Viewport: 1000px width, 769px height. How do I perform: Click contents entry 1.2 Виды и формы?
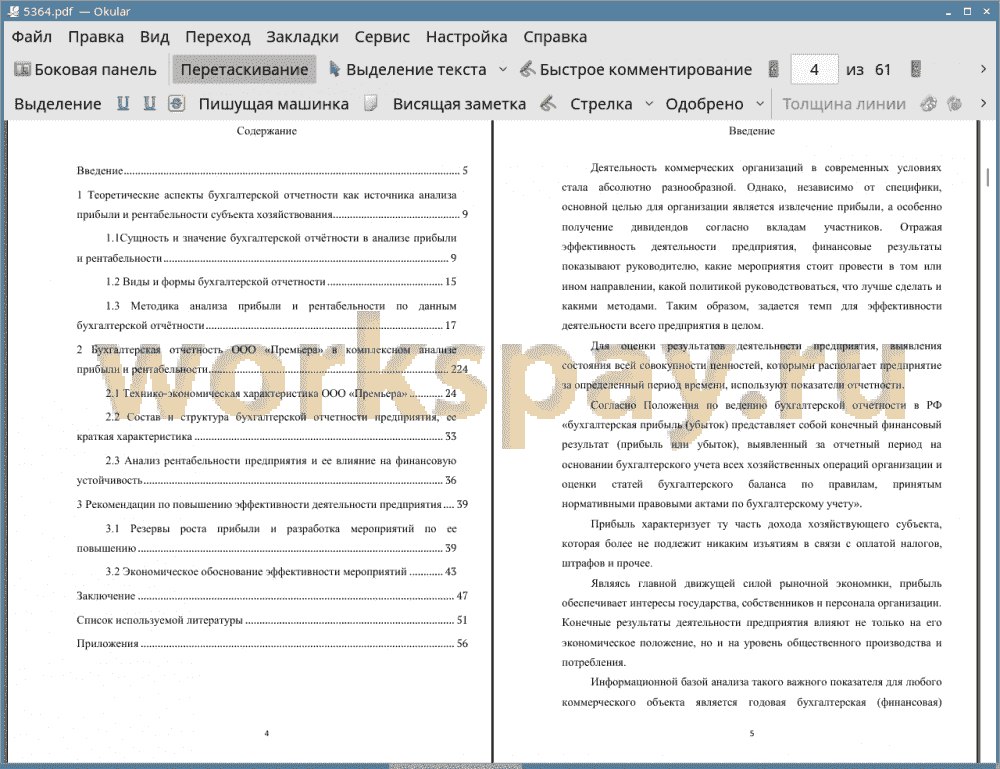coord(281,282)
